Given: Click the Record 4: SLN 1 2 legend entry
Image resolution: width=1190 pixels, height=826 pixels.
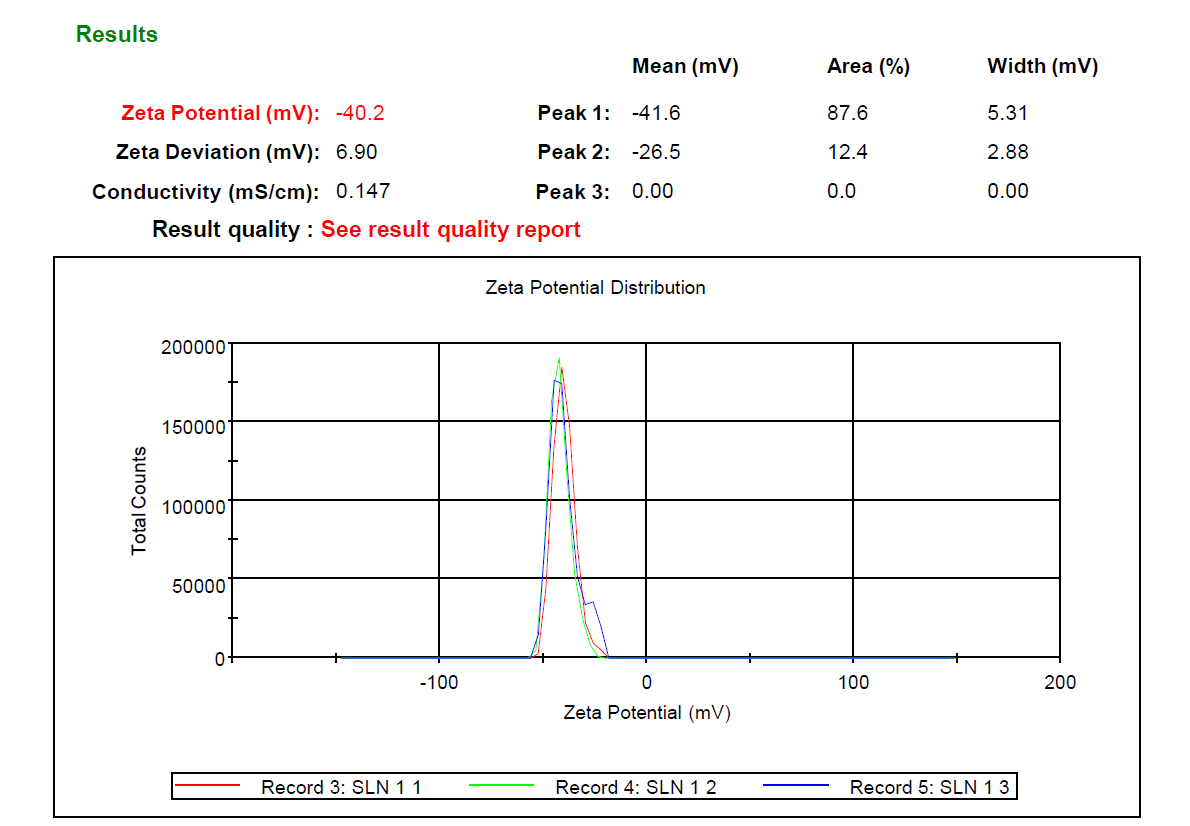Looking at the screenshot, I should 635,787.
